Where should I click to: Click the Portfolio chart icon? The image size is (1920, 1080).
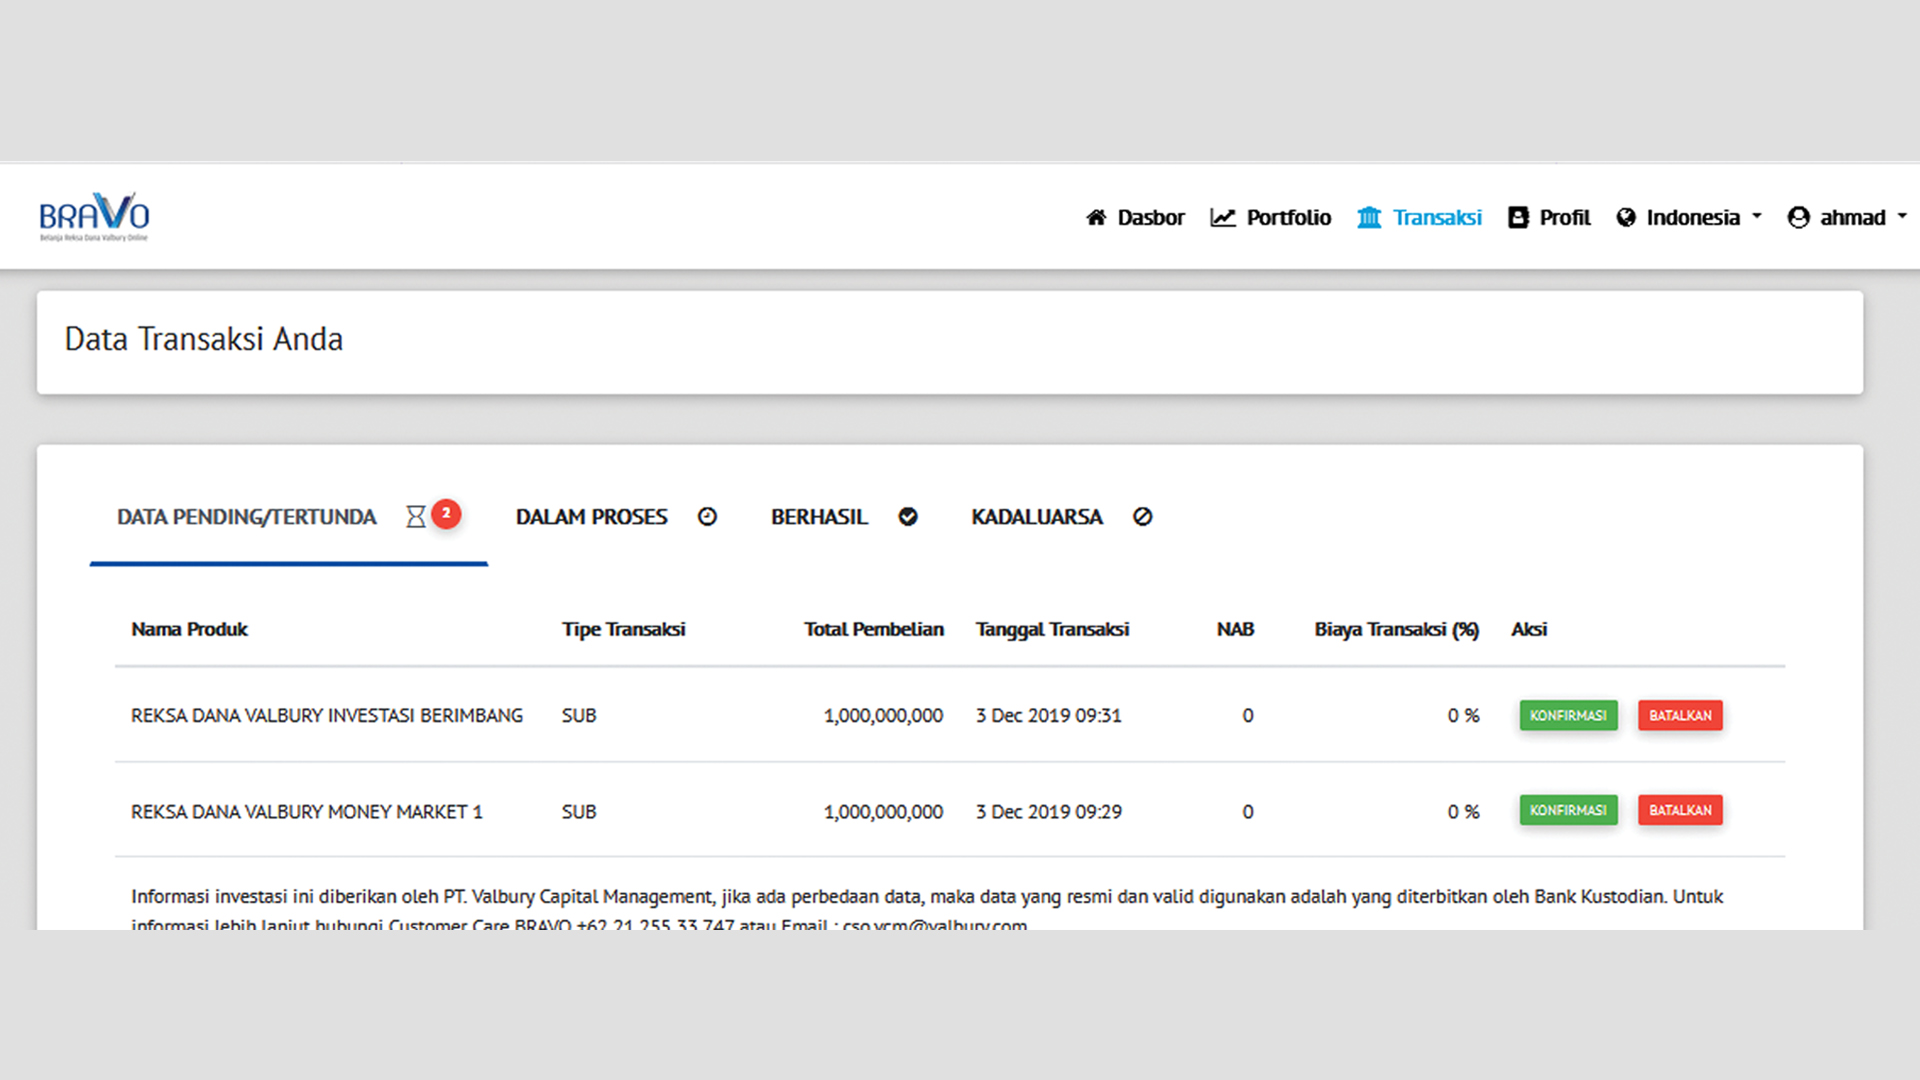tap(1222, 217)
